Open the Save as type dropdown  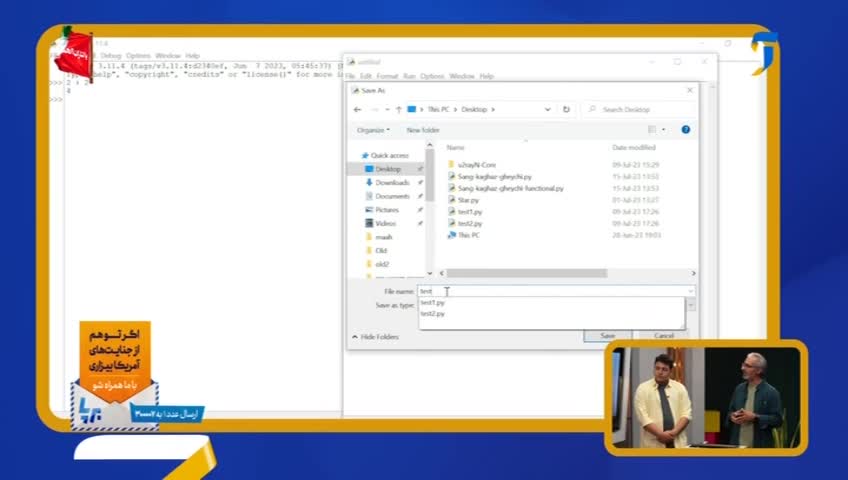[x=691, y=305]
